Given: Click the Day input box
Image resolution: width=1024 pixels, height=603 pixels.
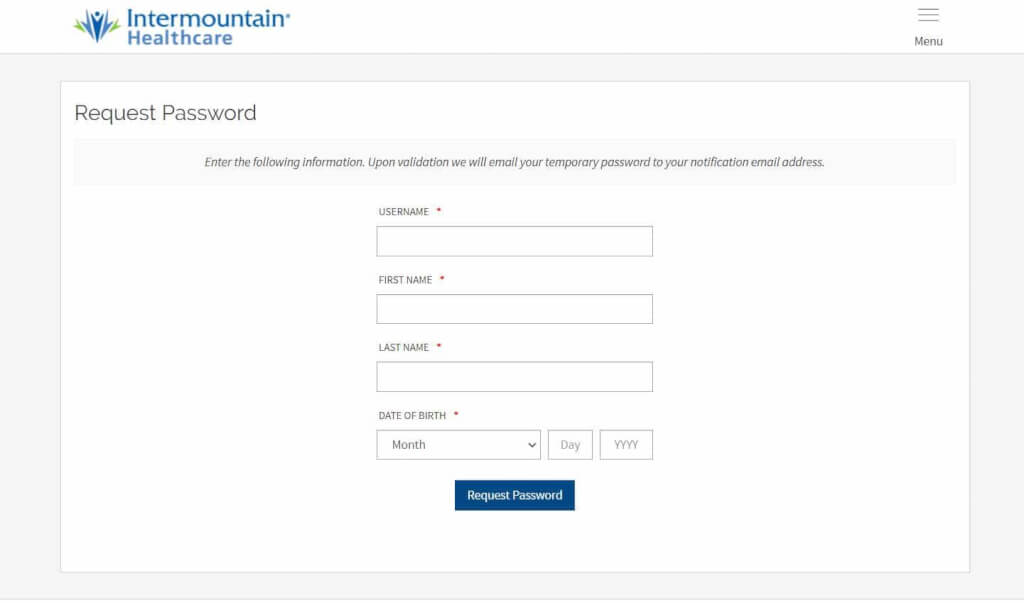Looking at the screenshot, I should pos(570,444).
